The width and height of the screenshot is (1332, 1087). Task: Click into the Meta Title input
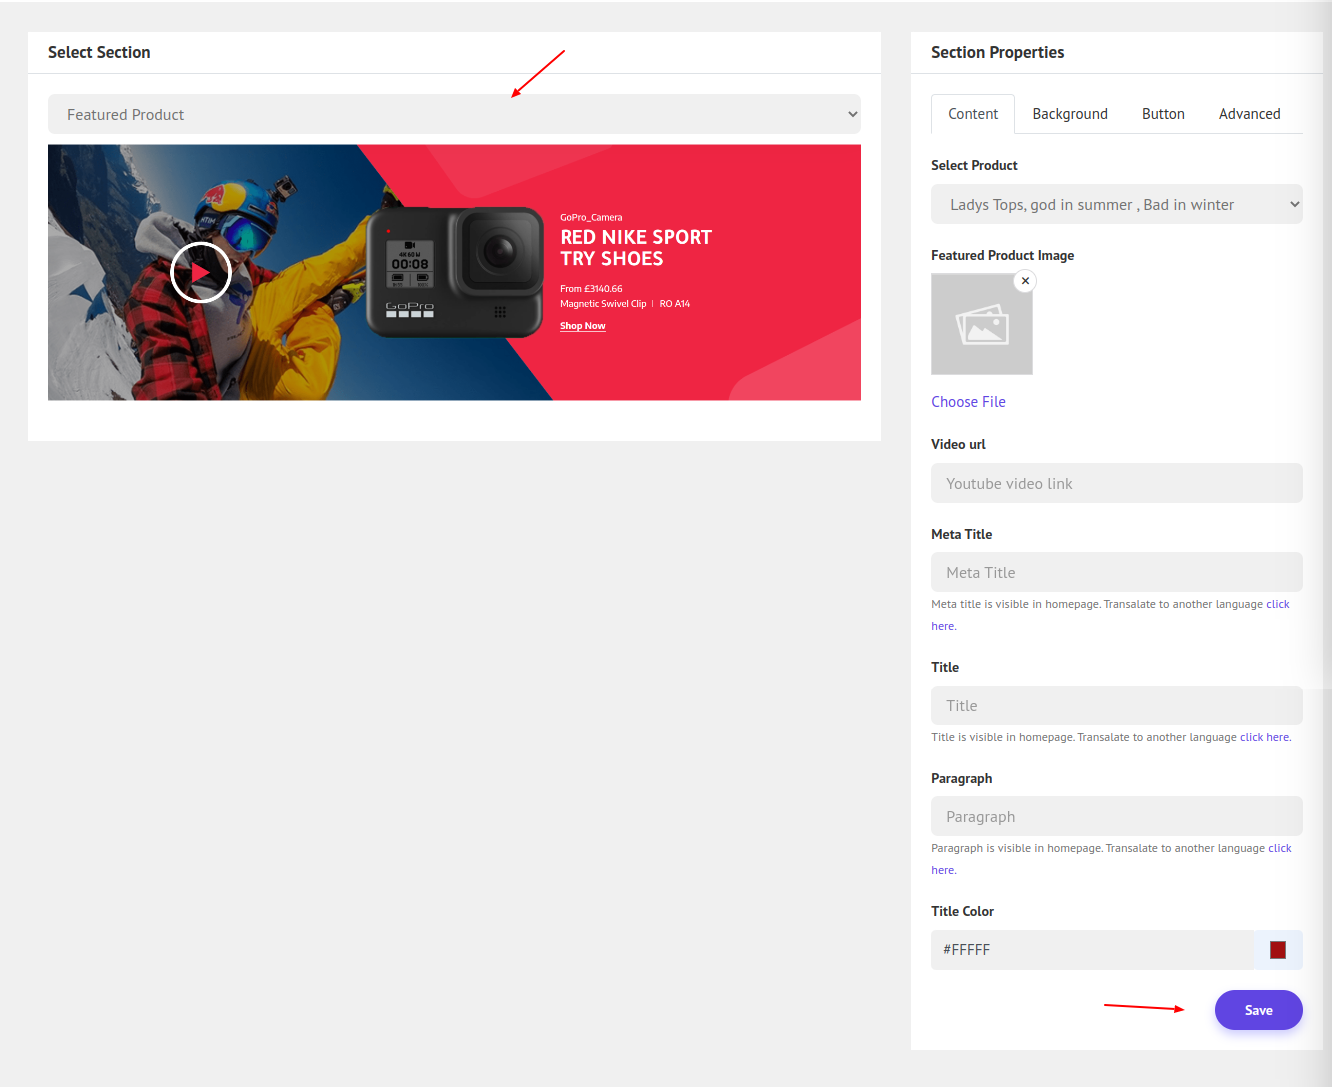coord(1116,573)
